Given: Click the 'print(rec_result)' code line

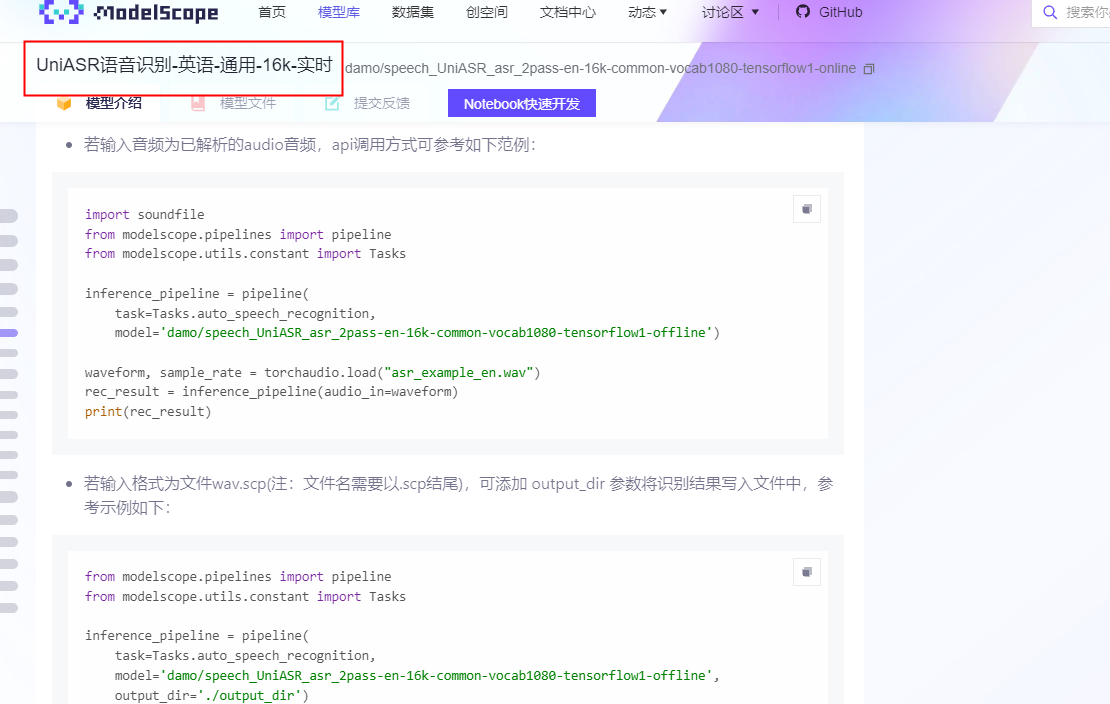Looking at the screenshot, I should (148, 411).
